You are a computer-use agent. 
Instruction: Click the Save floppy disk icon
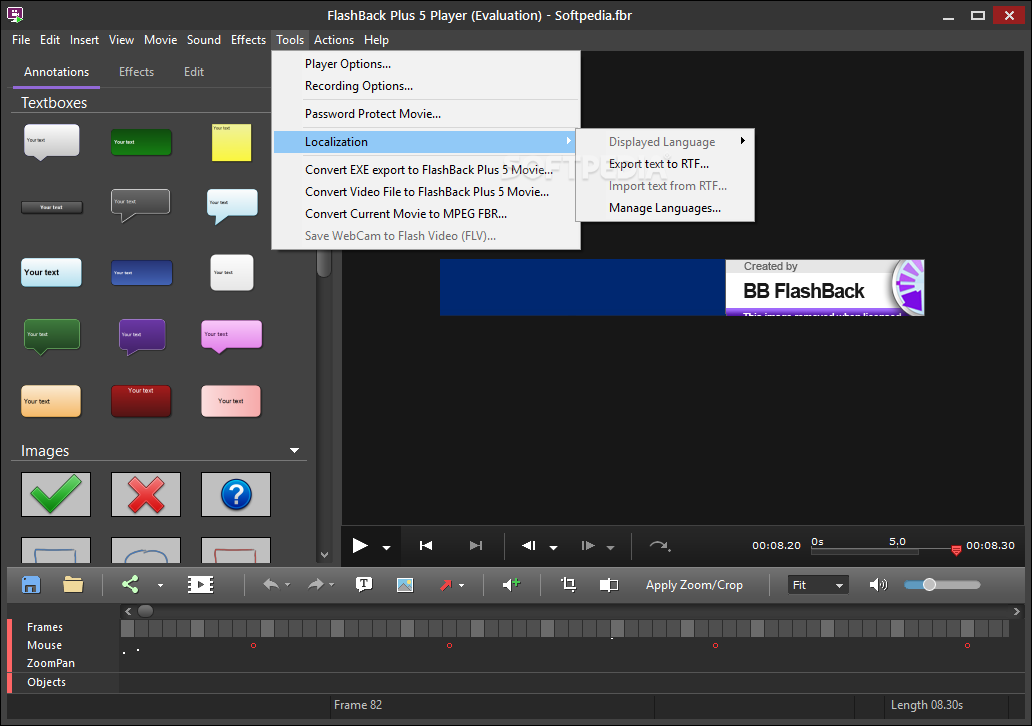click(31, 584)
